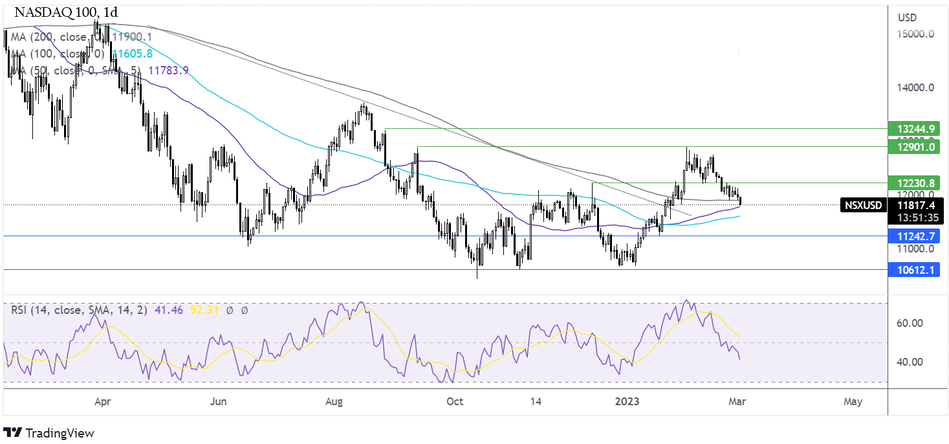The width and height of the screenshot is (949, 444).
Task: Click the TradingView logo icon
Action: tap(17, 431)
